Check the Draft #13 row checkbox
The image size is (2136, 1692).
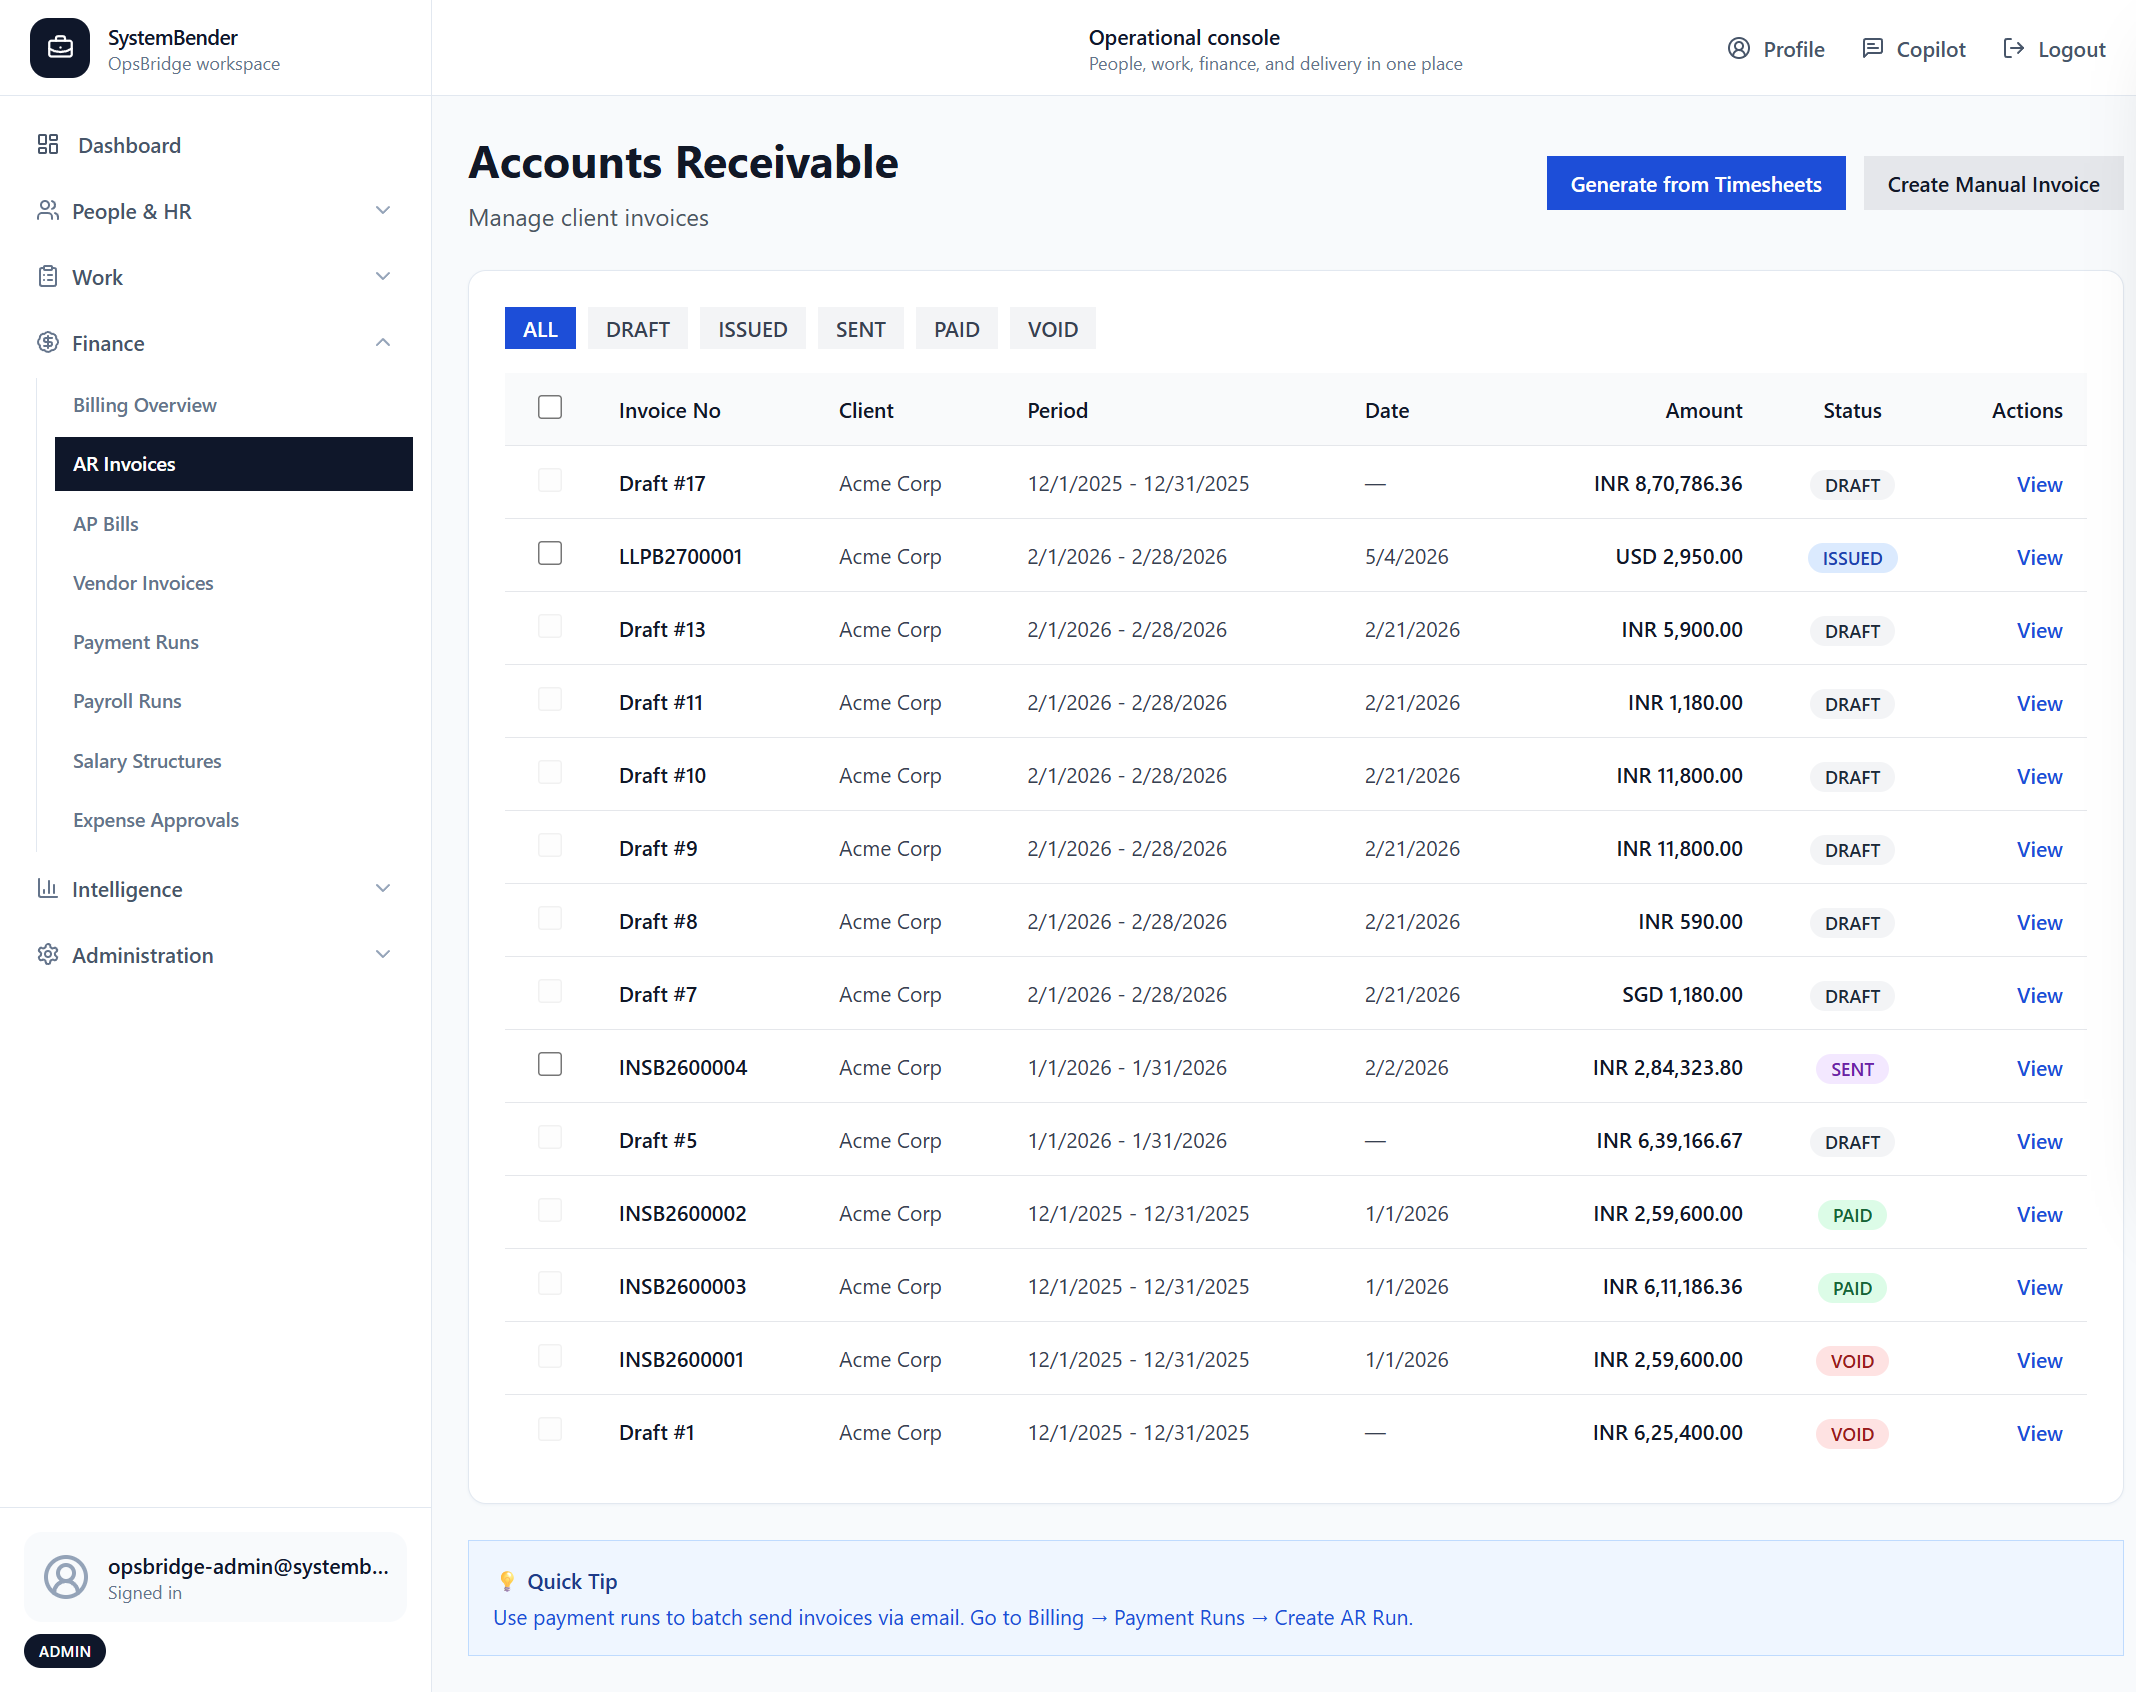(x=550, y=626)
